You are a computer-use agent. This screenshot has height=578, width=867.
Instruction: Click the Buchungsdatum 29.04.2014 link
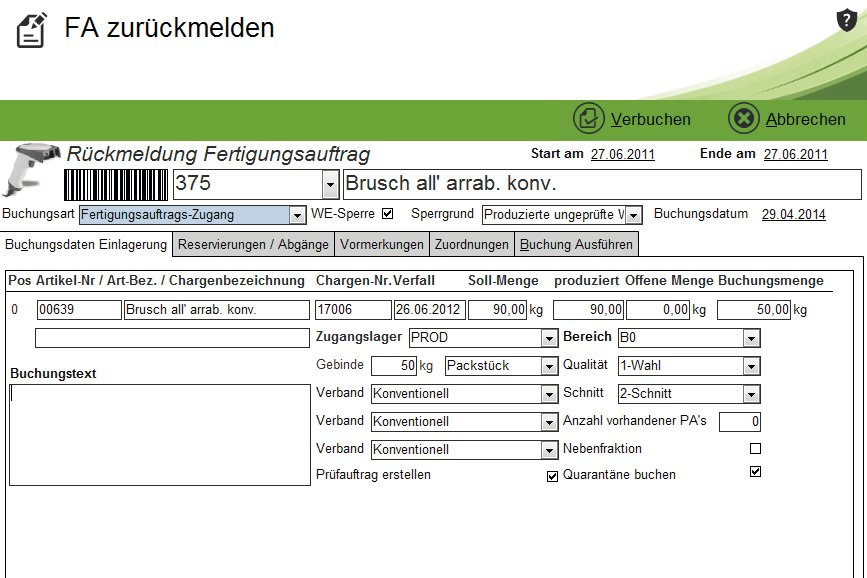click(x=793, y=214)
